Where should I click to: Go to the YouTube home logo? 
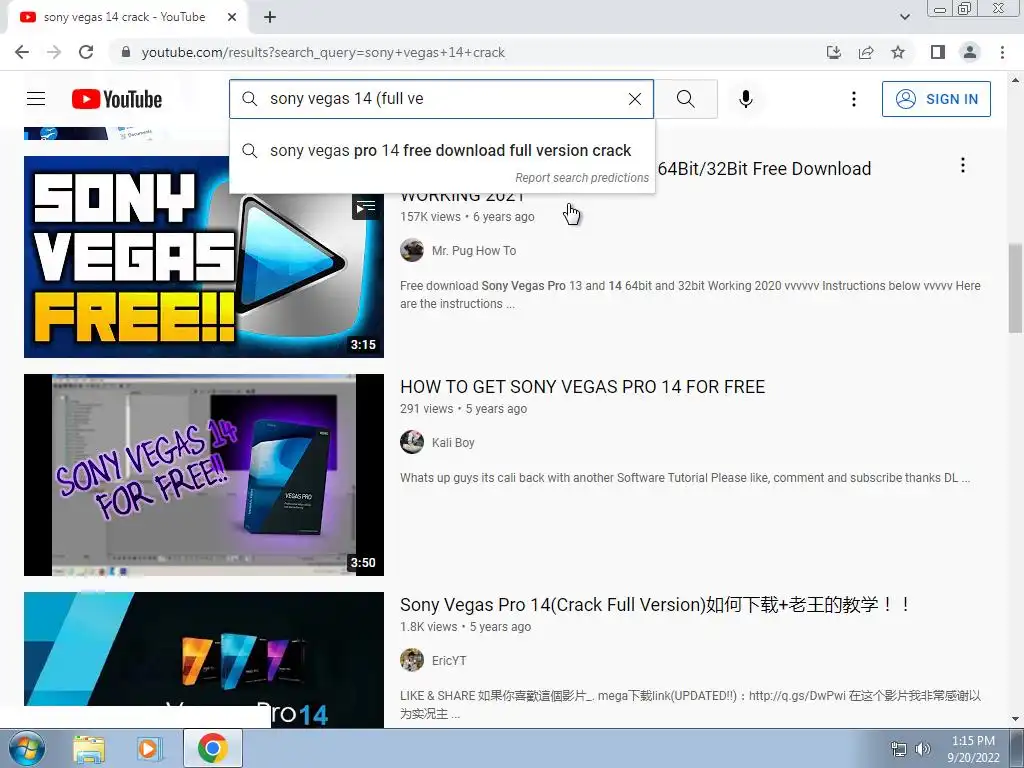tap(117, 99)
